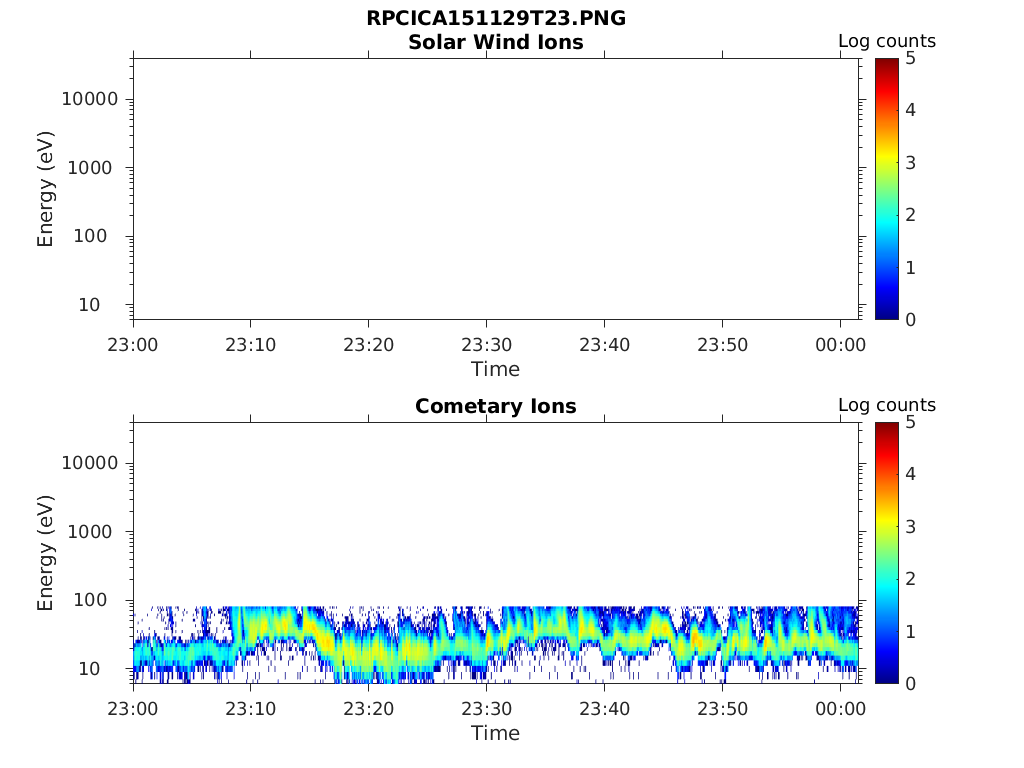Click 23:20 tick on Cometary Ions time axis
The height and width of the screenshot is (768, 1024).
pos(368,709)
